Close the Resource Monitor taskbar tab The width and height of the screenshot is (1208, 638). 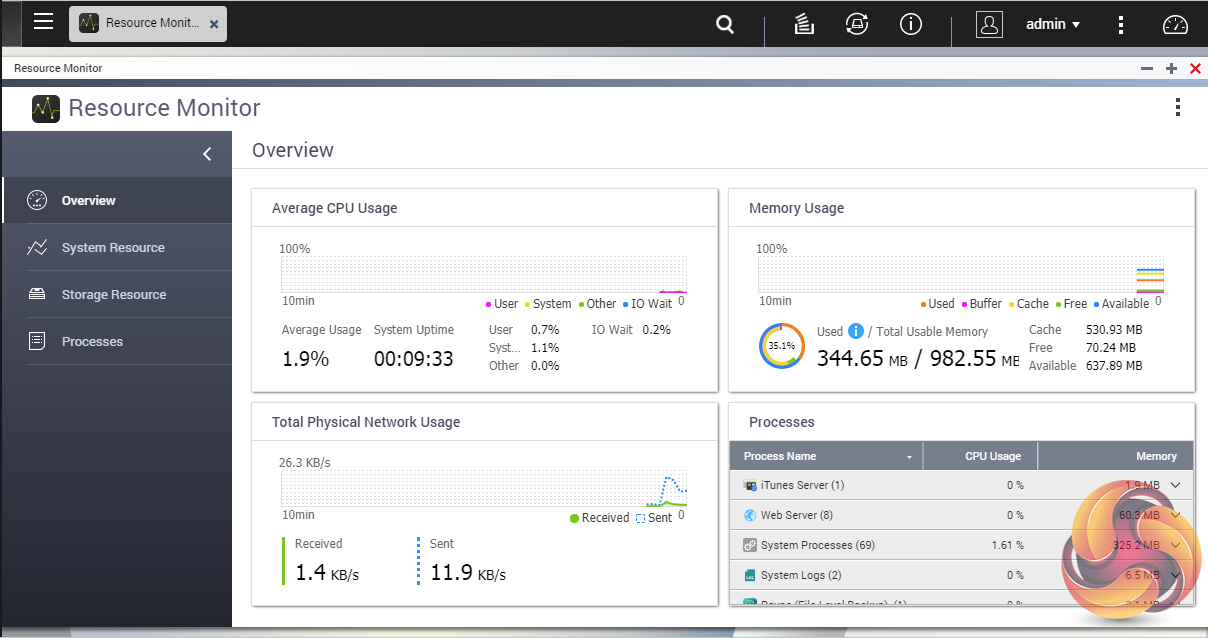(x=213, y=24)
